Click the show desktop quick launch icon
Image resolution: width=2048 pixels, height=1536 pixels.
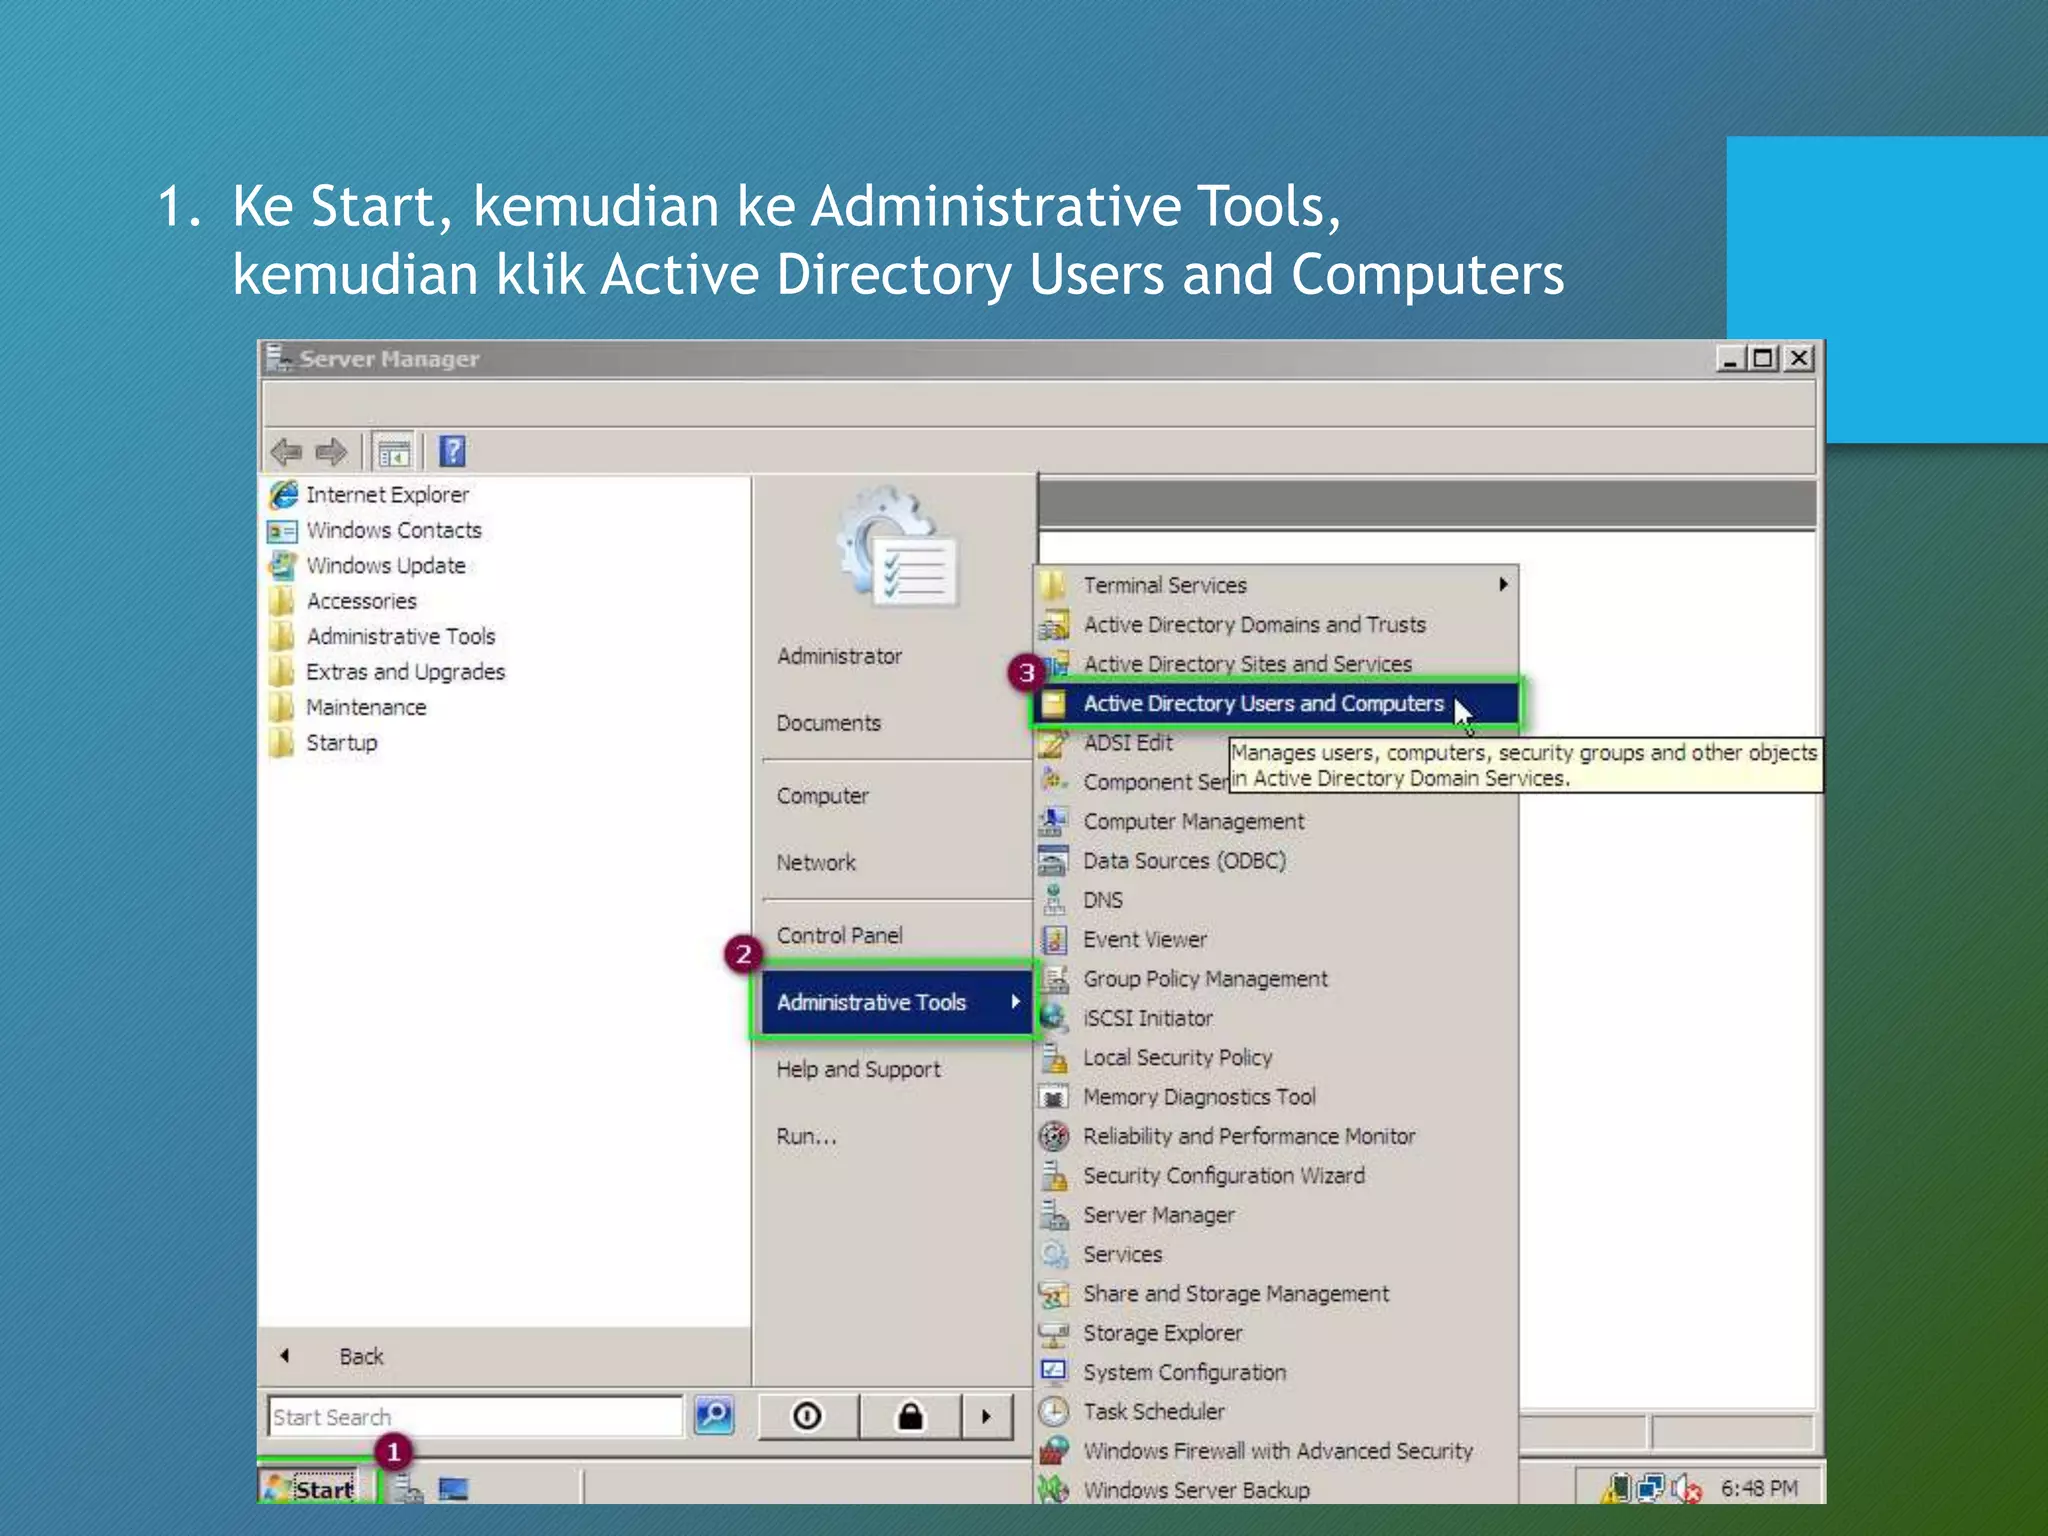pos(453,1489)
